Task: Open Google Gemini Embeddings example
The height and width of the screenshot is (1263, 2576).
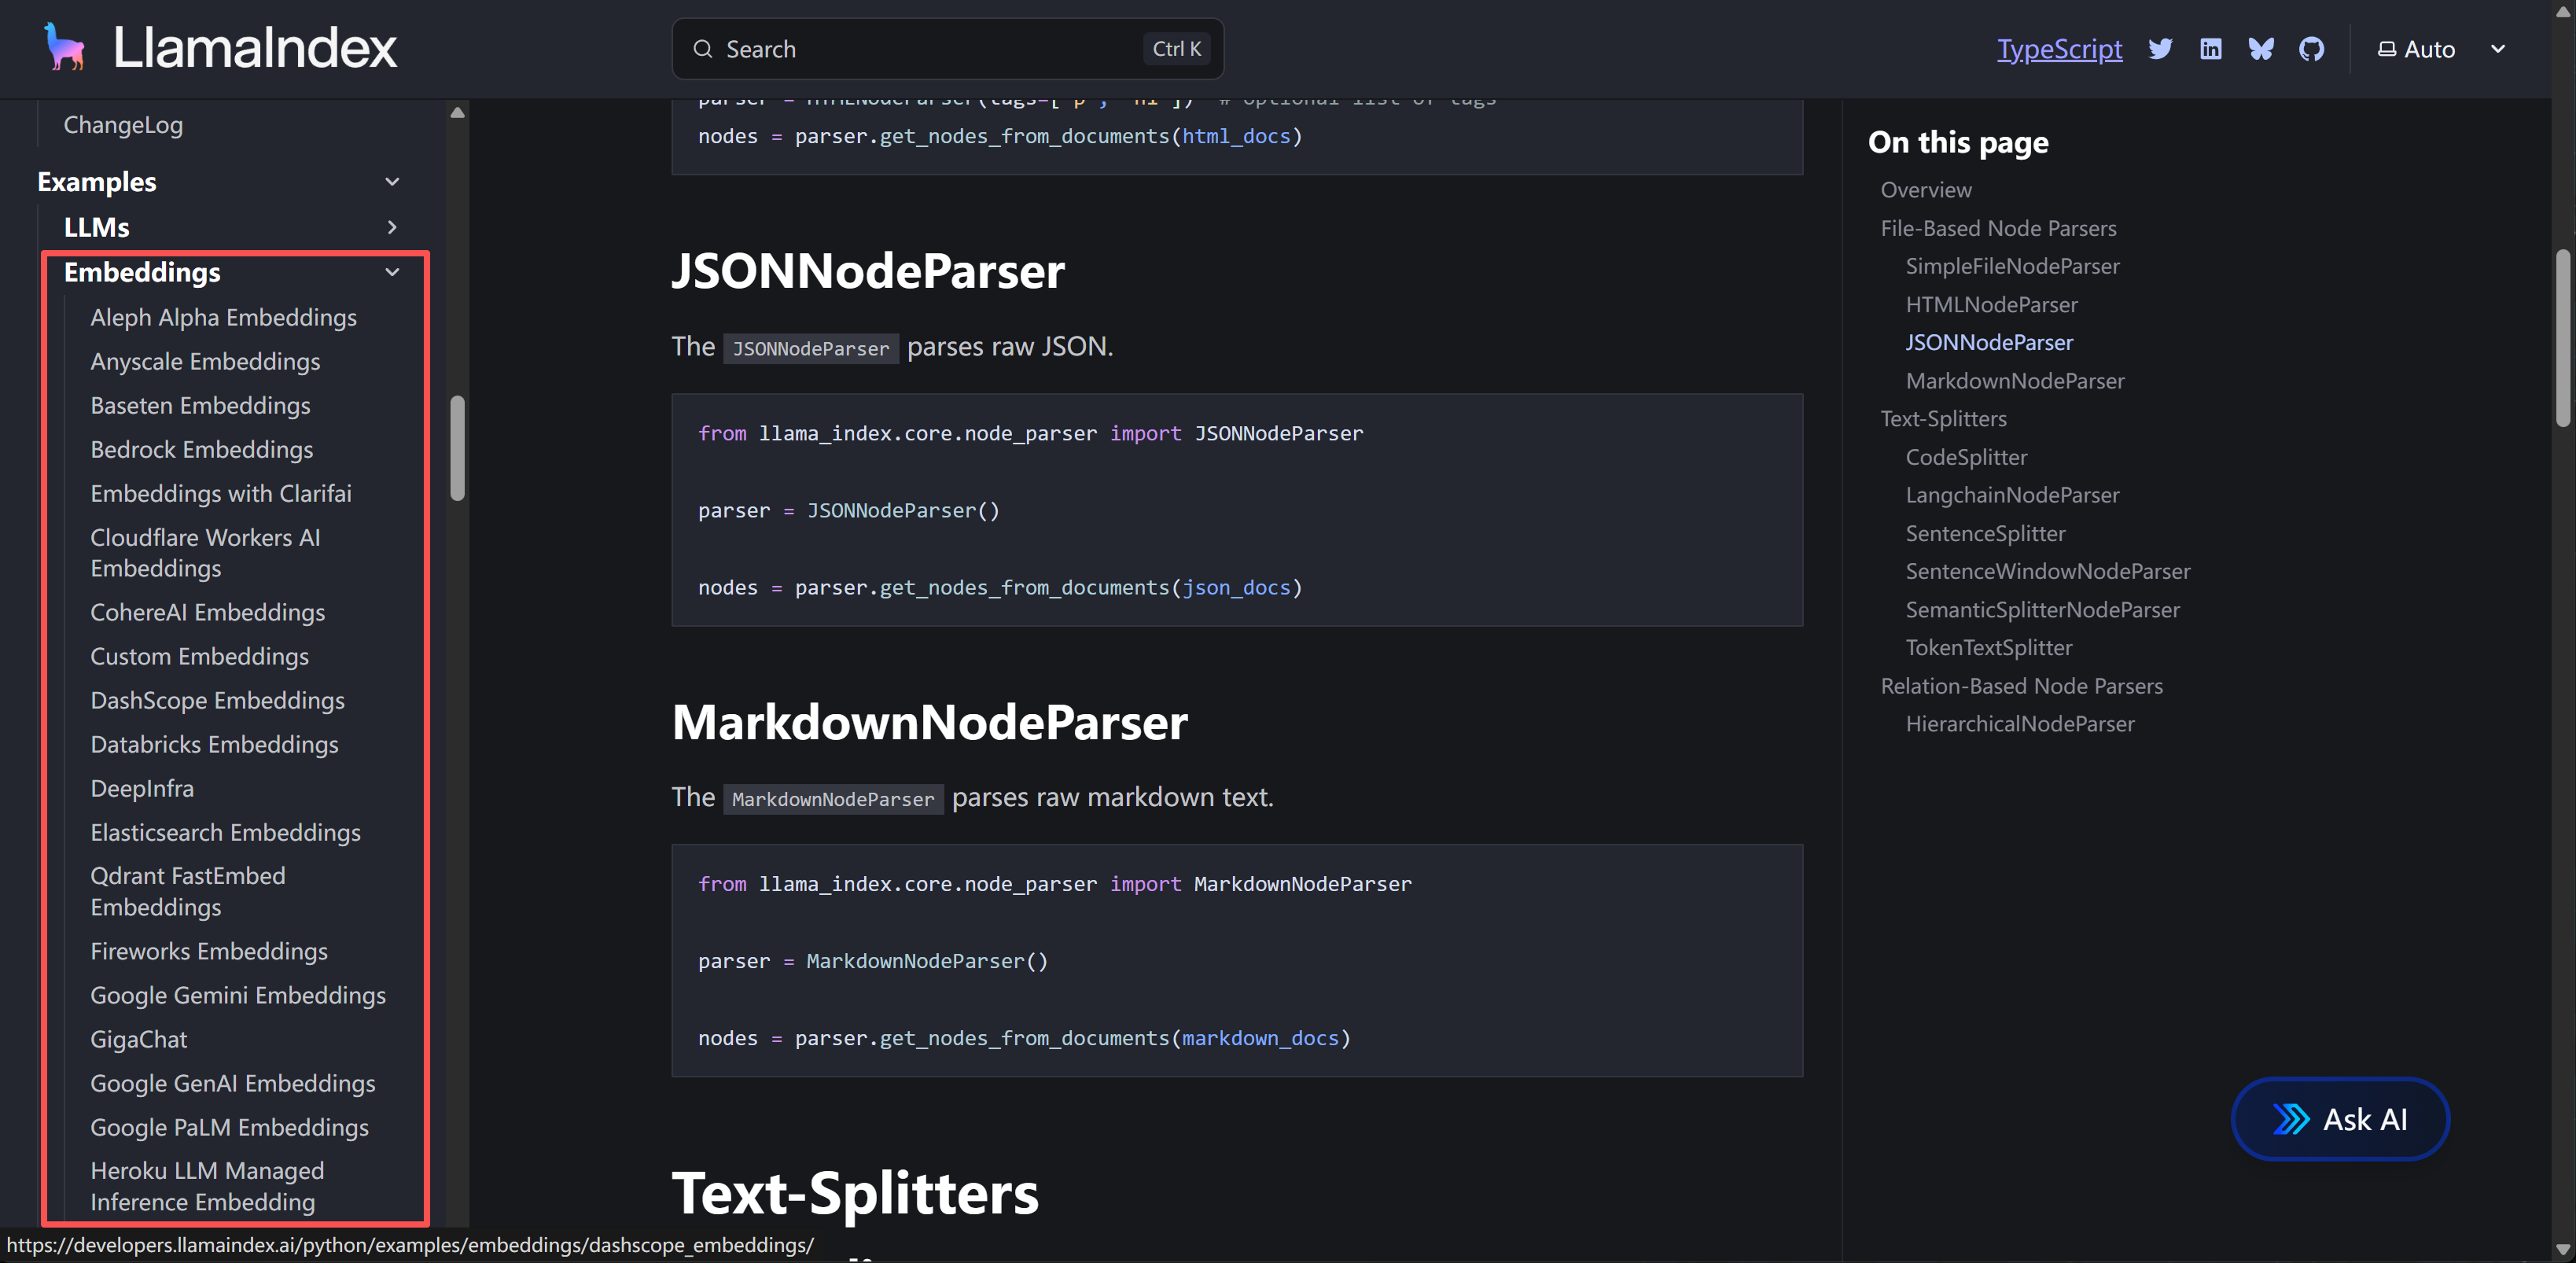Action: coord(238,995)
